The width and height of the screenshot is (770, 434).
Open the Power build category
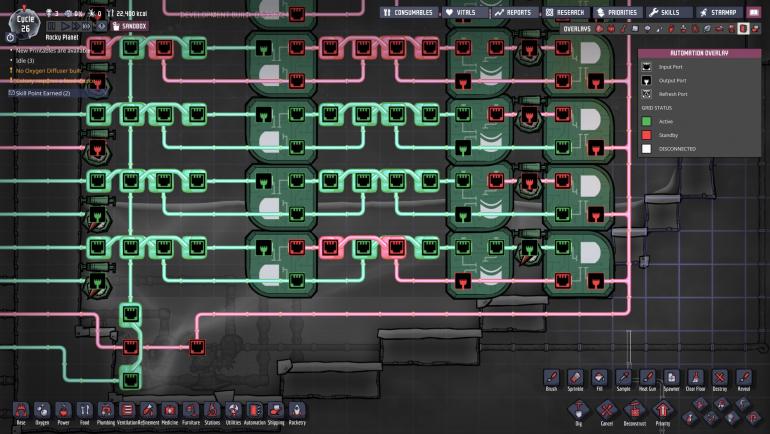[63, 413]
